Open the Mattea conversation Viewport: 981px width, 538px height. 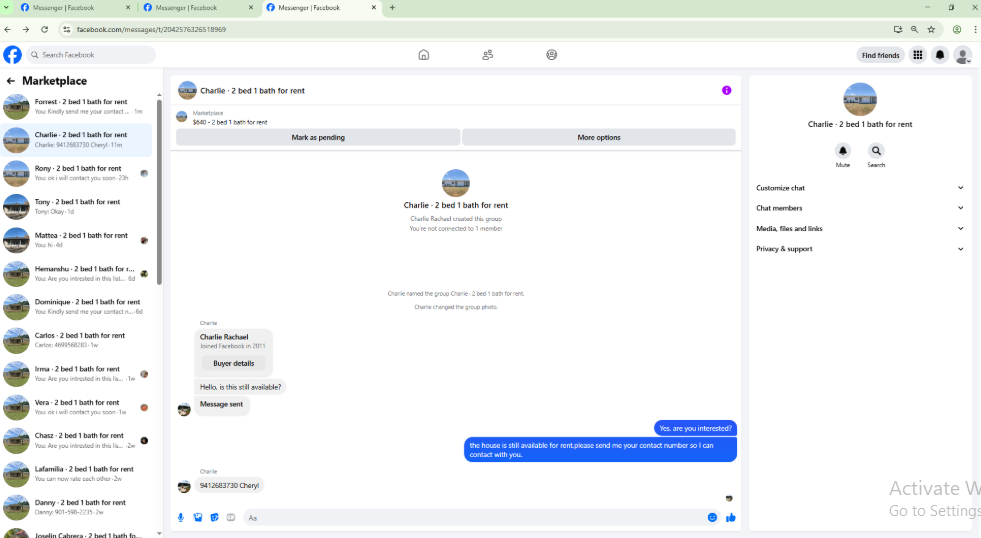[x=77, y=240]
